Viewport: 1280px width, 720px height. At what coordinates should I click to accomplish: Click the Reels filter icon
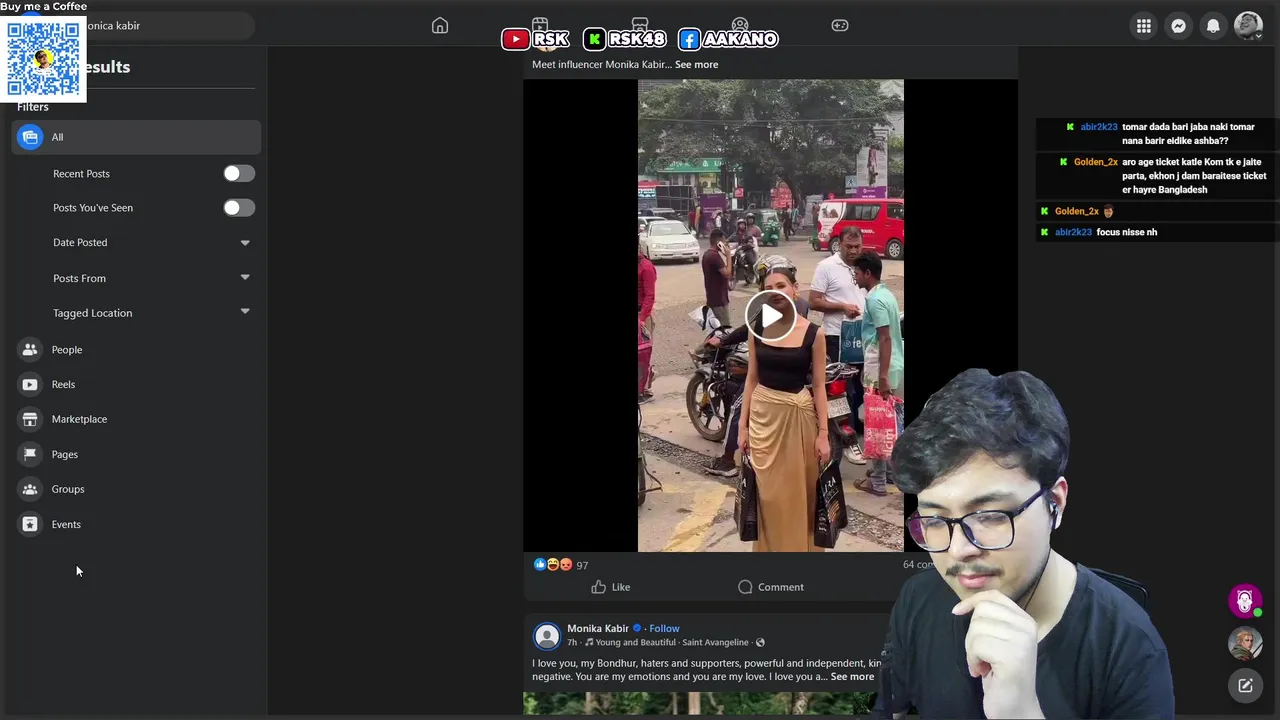pyautogui.click(x=30, y=384)
